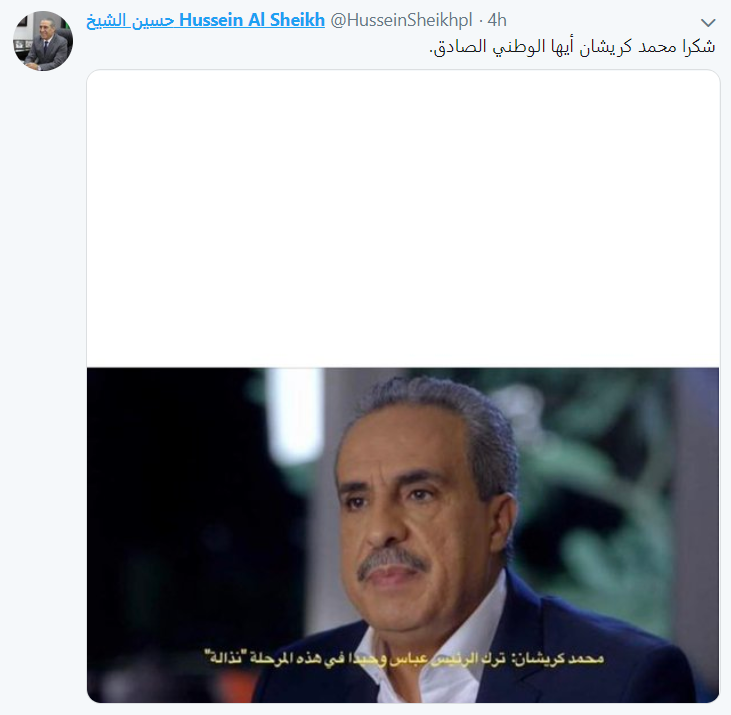Open Hussein Al Sheikh's round profile avatar
The width and height of the screenshot is (731, 715).
[x=43, y=41]
